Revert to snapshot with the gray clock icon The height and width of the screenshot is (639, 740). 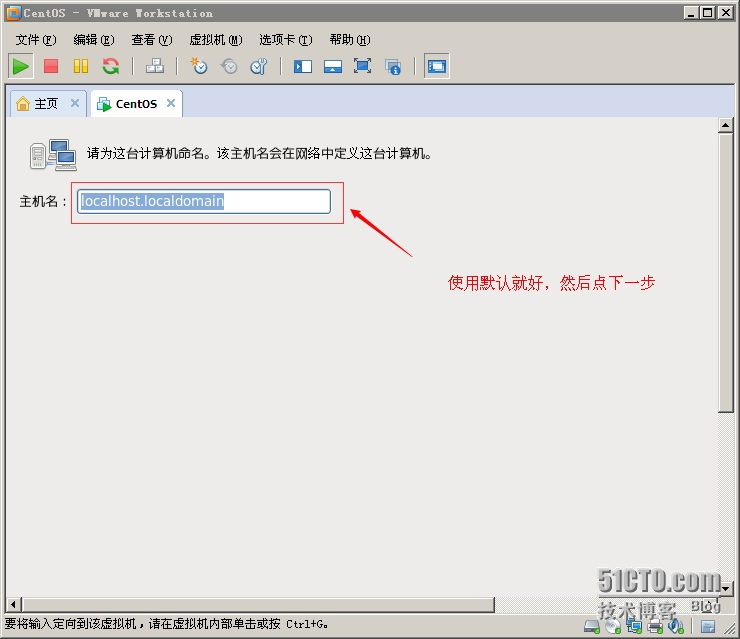coord(229,66)
